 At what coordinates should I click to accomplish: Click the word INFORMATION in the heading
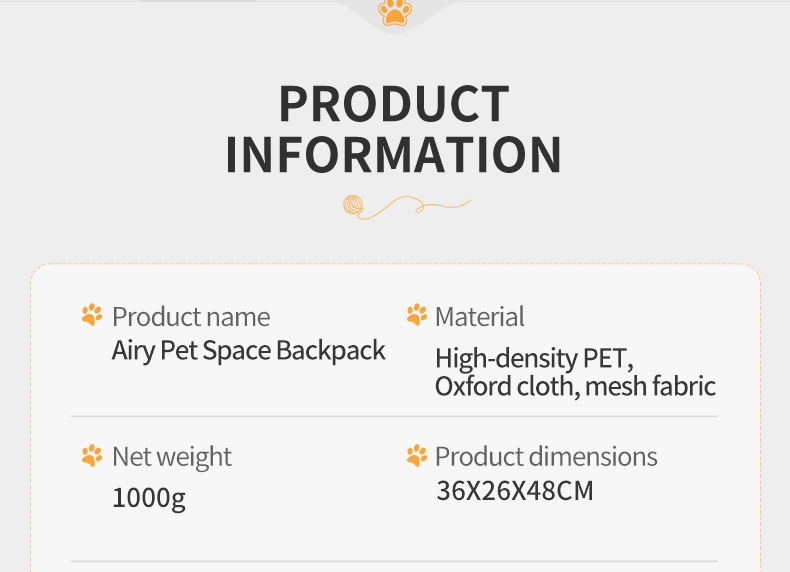click(x=394, y=155)
